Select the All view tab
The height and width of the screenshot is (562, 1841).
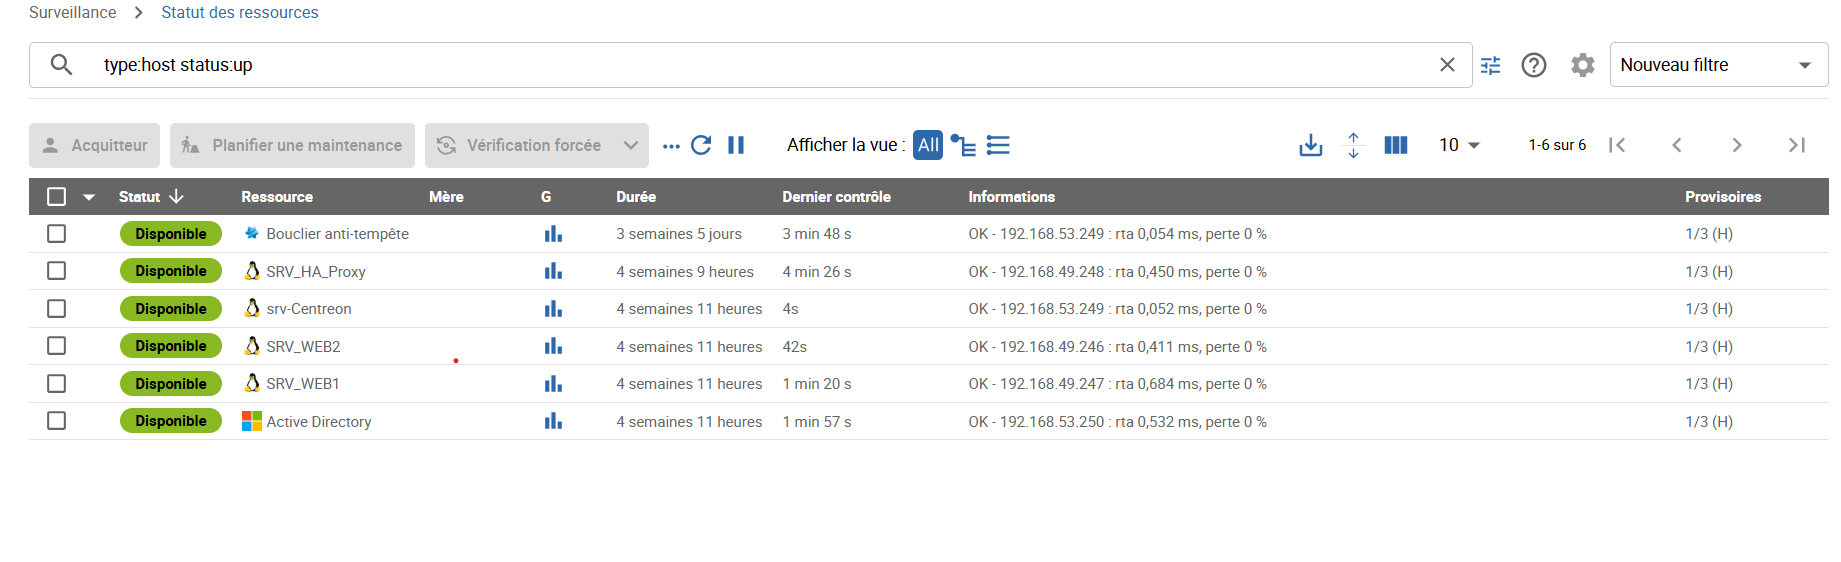[x=928, y=145]
